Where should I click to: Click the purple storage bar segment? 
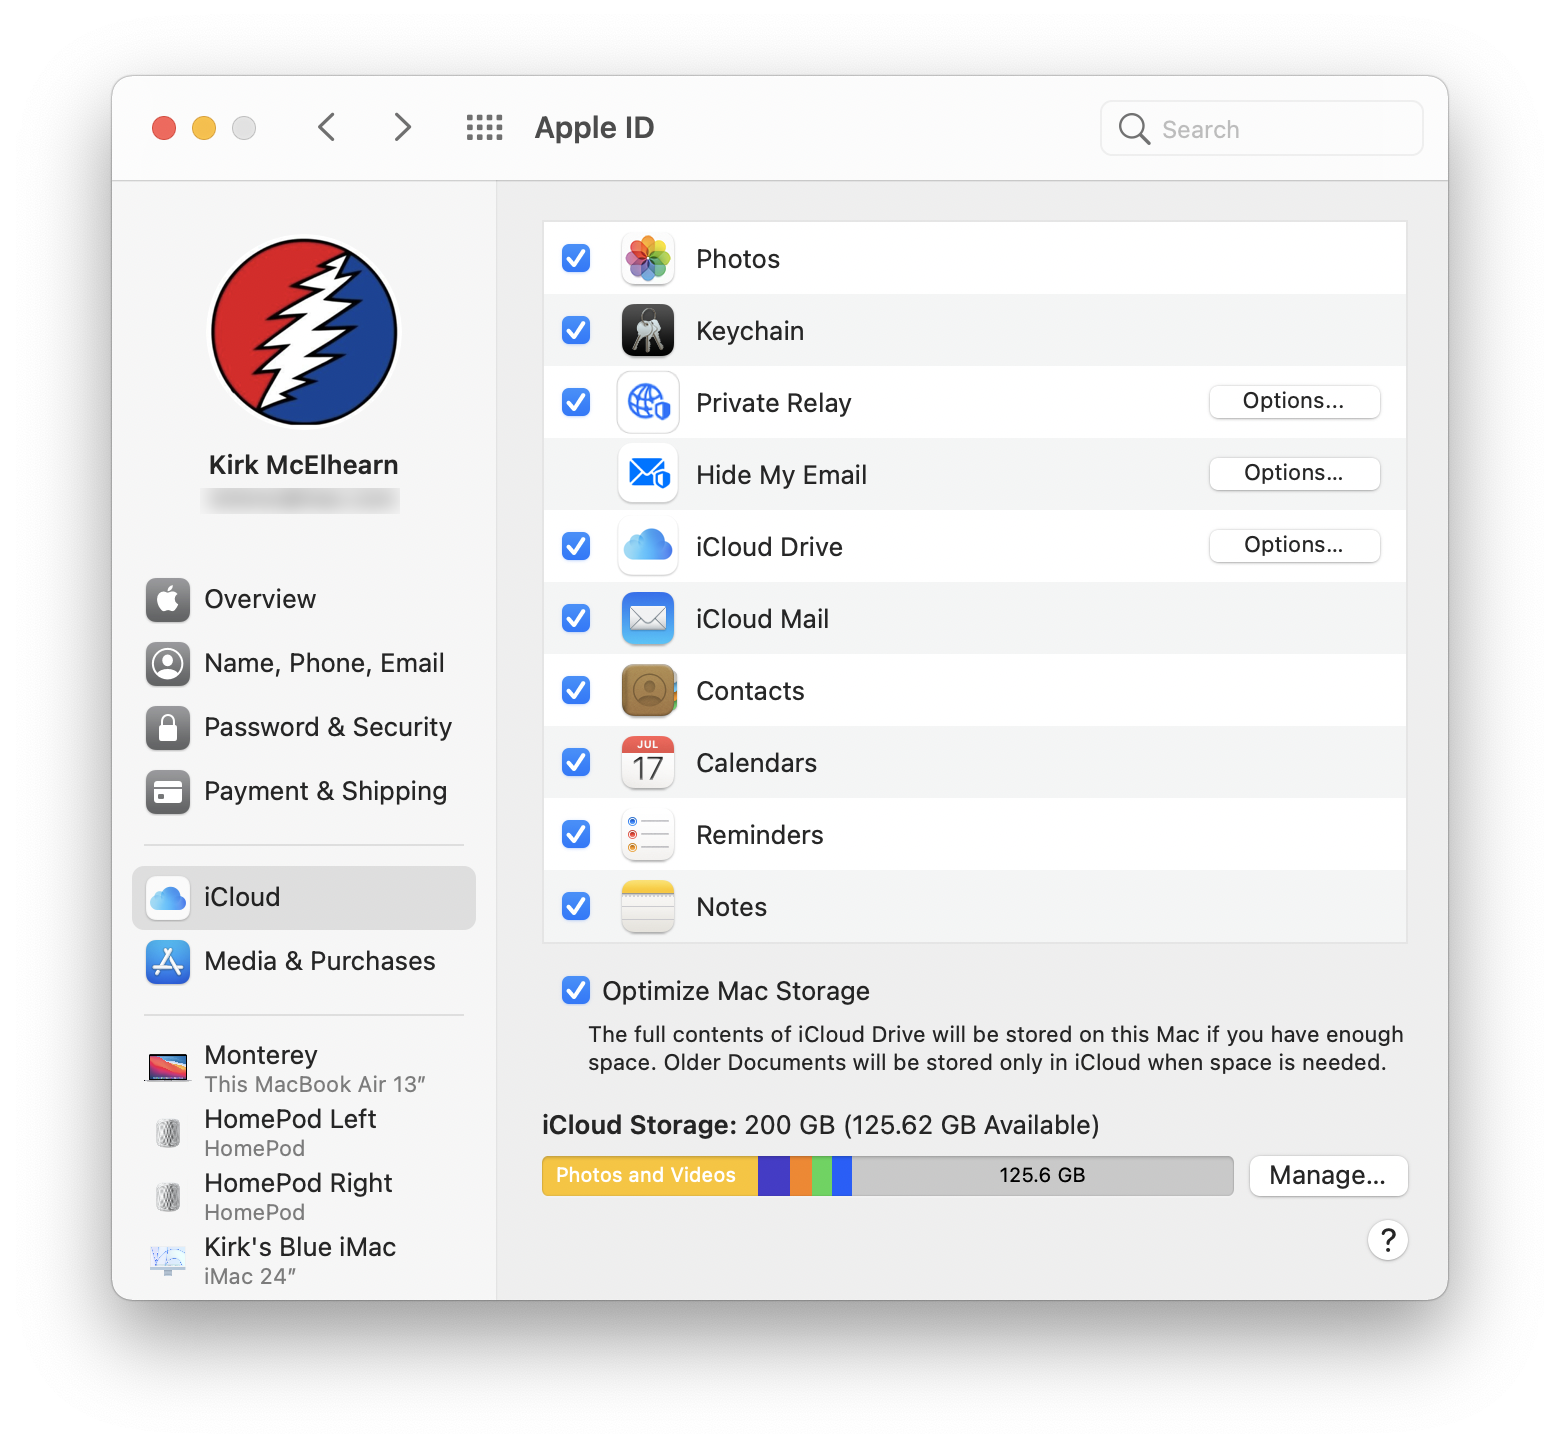click(x=774, y=1176)
